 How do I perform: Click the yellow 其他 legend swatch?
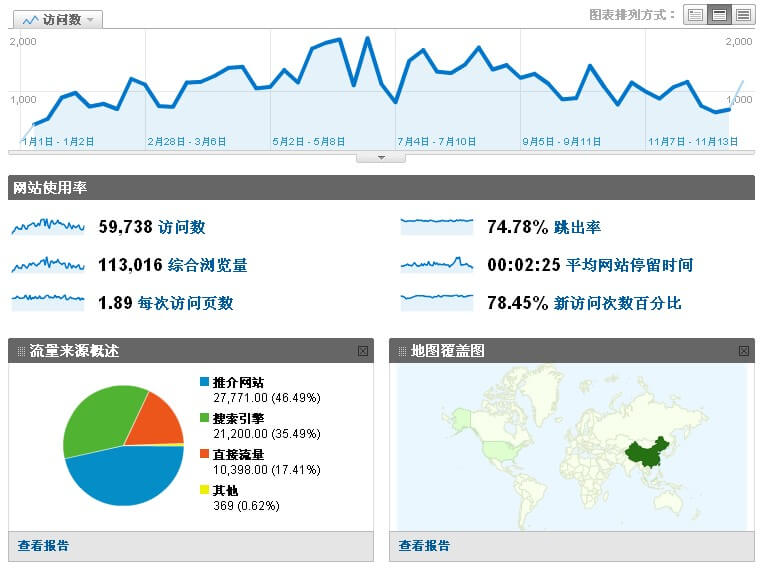(204, 489)
